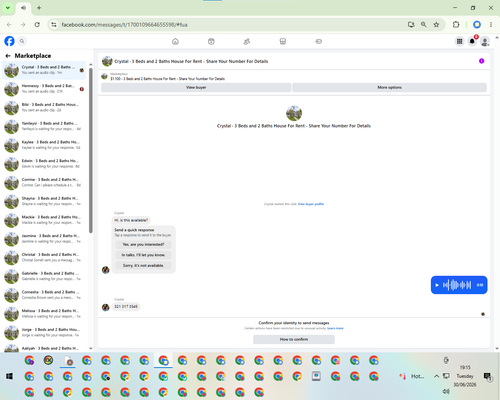The image size is (500, 400).
Task: Open Kaylee conversation in list
Action: click(44, 145)
